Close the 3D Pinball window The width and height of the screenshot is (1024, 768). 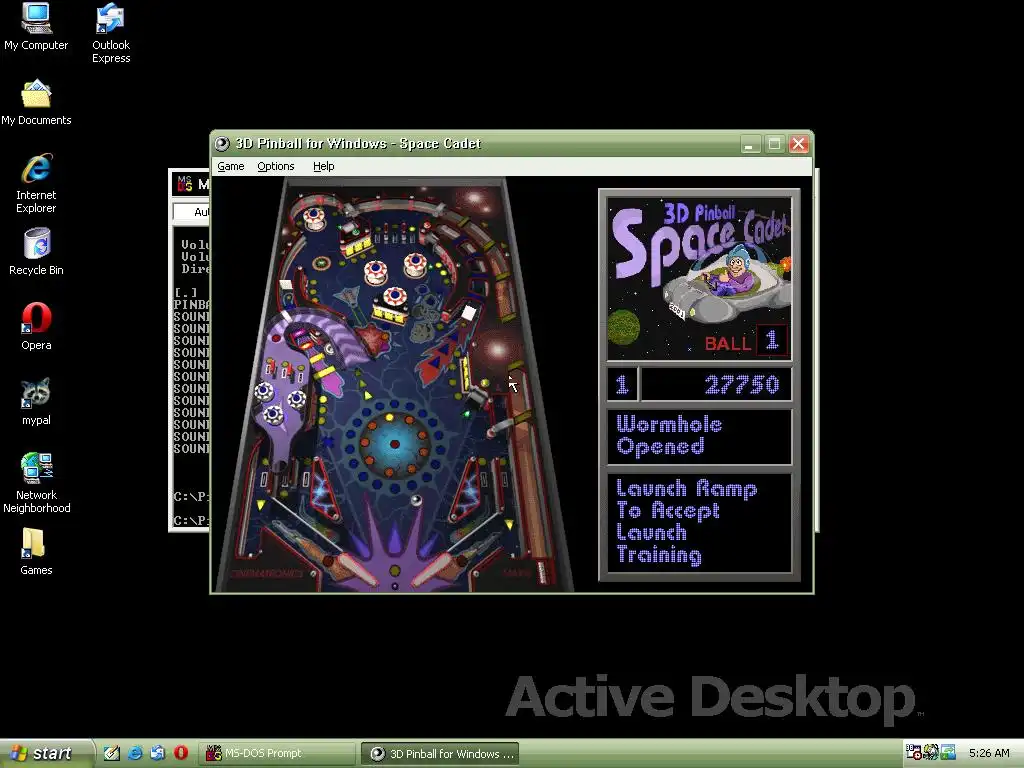pos(798,144)
